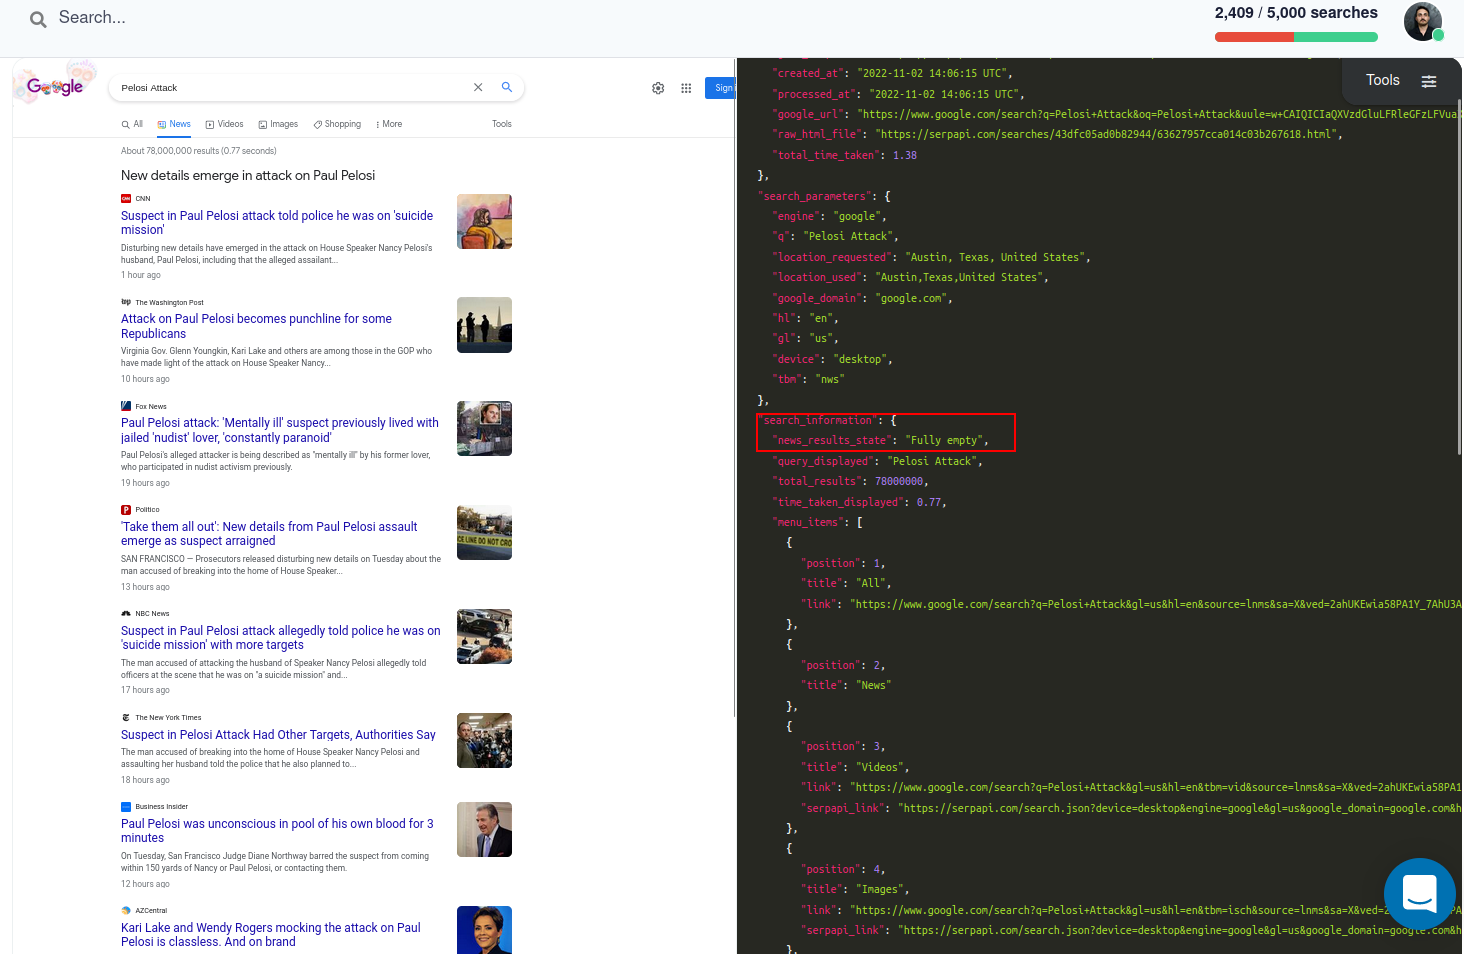Click the Washington Post favicon icon
The width and height of the screenshot is (1464, 954).
125,301
